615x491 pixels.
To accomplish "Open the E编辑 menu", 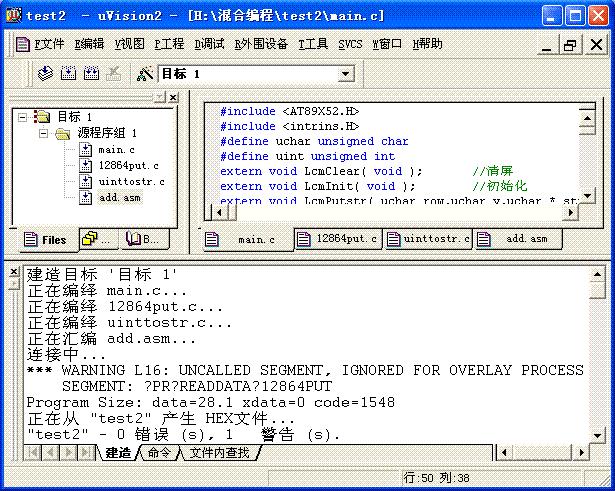I will click(89, 44).
